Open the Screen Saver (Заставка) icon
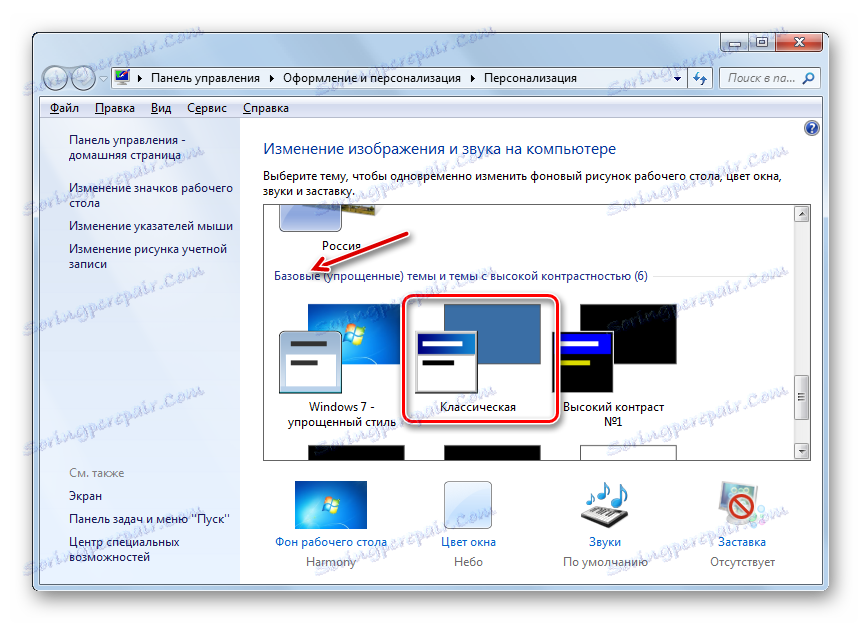 (741, 504)
